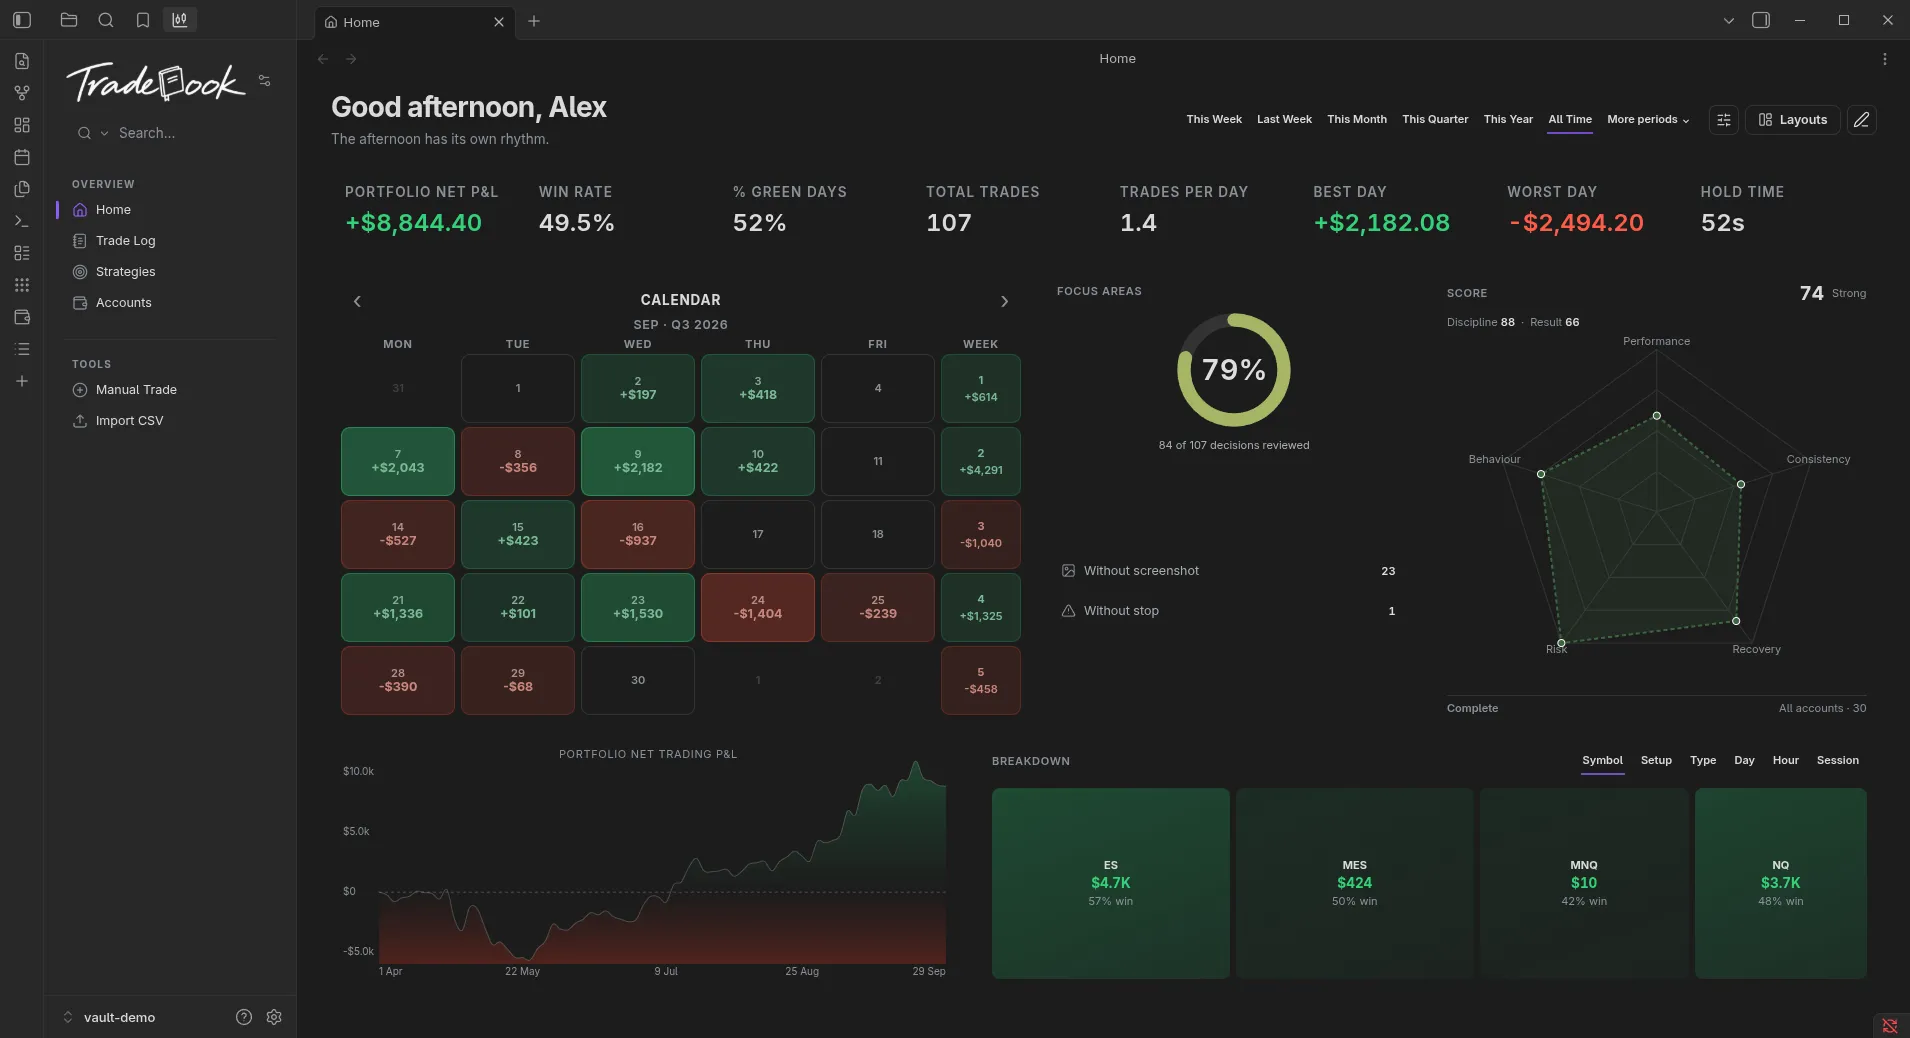Navigate back with the left arrow

323,59
